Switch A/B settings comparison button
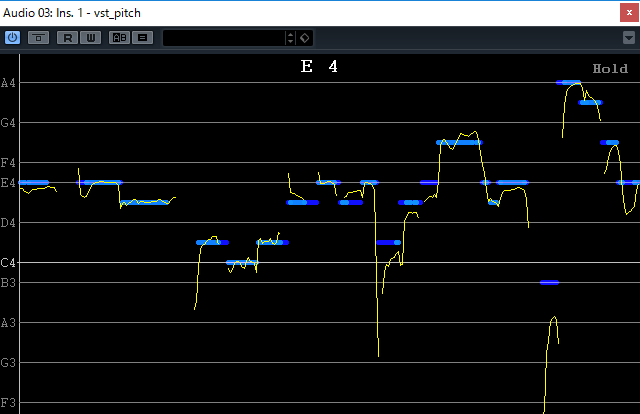The width and height of the screenshot is (640, 414). pos(119,38)
